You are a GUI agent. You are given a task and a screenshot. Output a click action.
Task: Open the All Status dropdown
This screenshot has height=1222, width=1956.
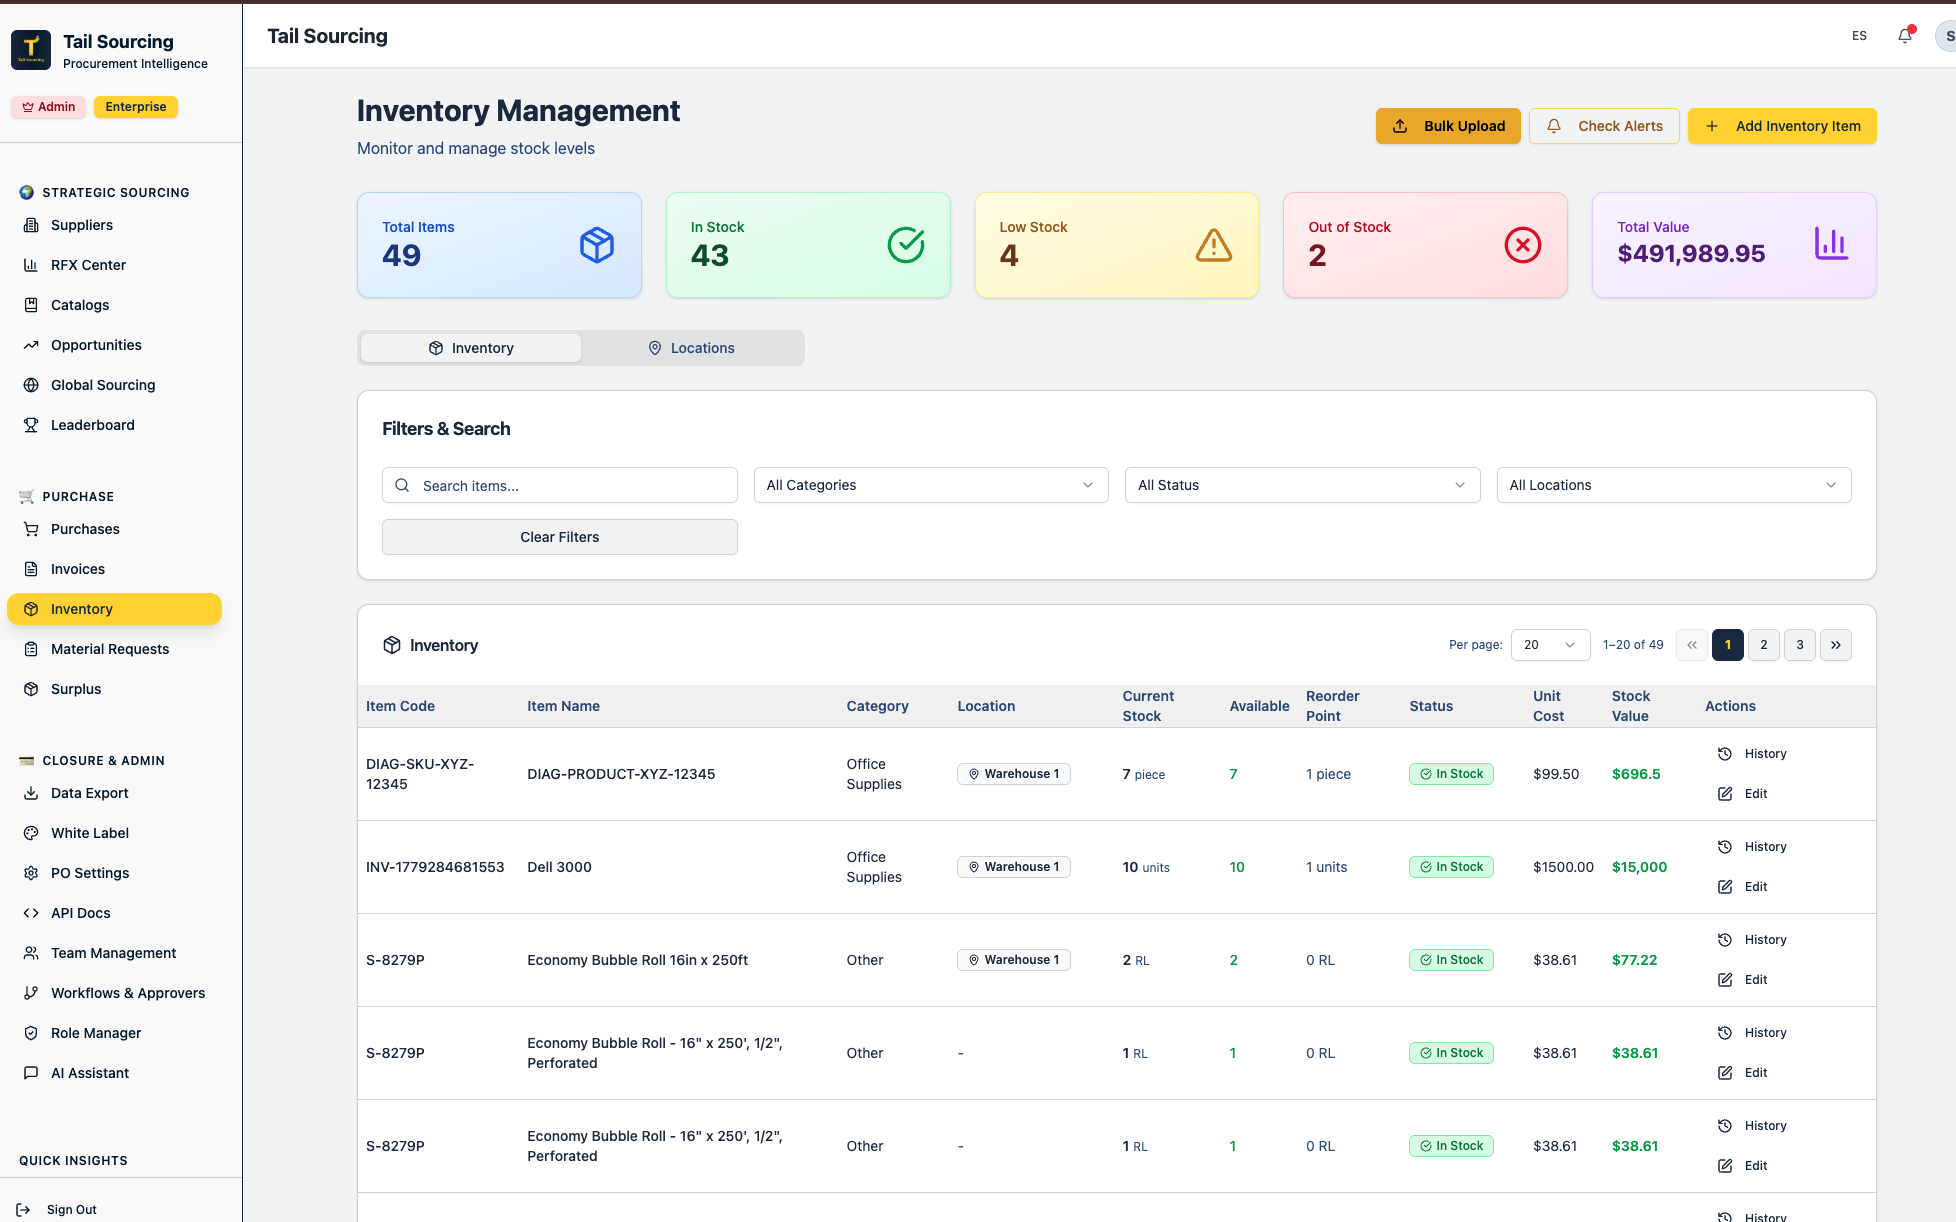pos(1302,485)
